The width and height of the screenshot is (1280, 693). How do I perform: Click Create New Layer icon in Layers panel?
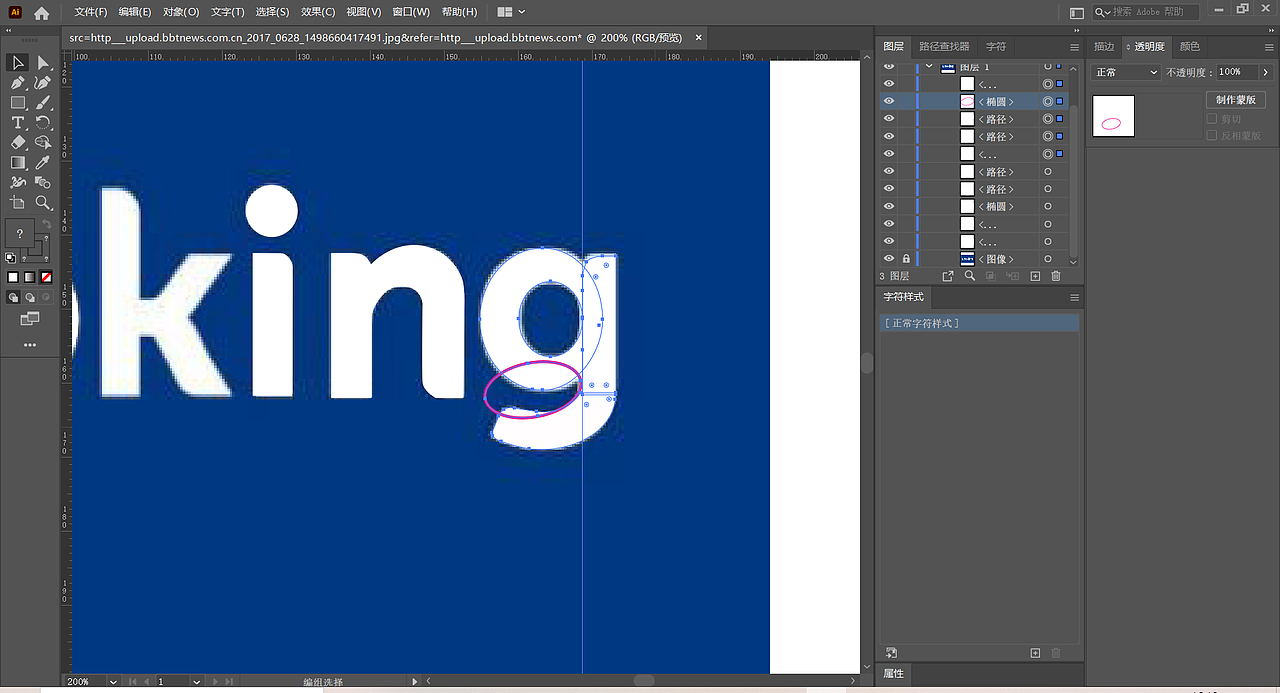coord(1035,276)
